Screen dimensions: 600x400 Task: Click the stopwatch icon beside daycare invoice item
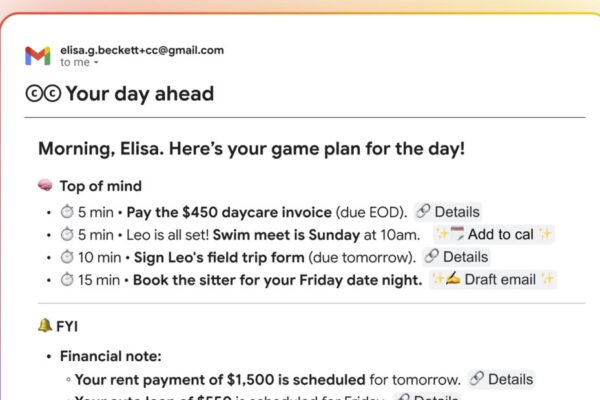(x=68, y=212)
